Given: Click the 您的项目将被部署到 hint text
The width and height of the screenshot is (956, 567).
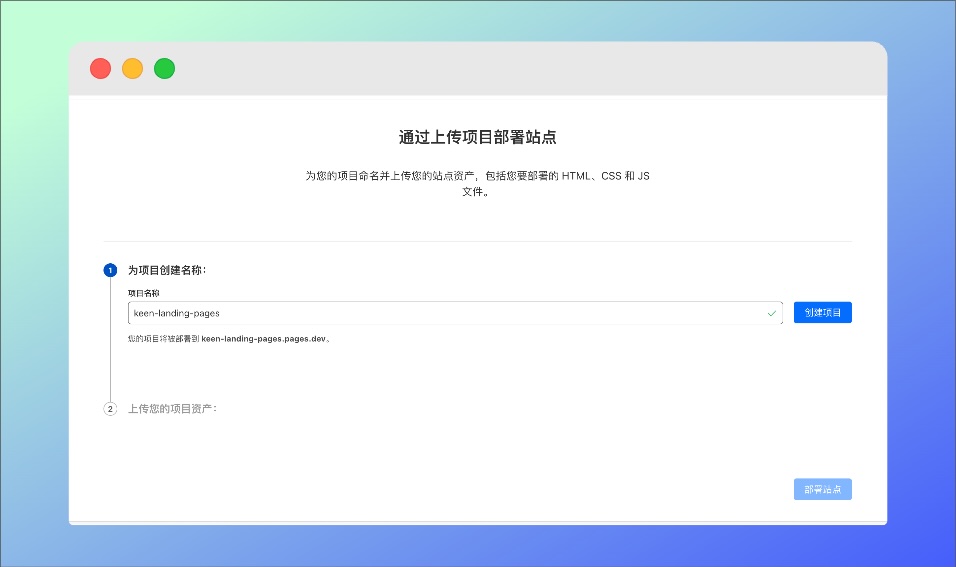Looking at the screenshot, I should 164,338.
